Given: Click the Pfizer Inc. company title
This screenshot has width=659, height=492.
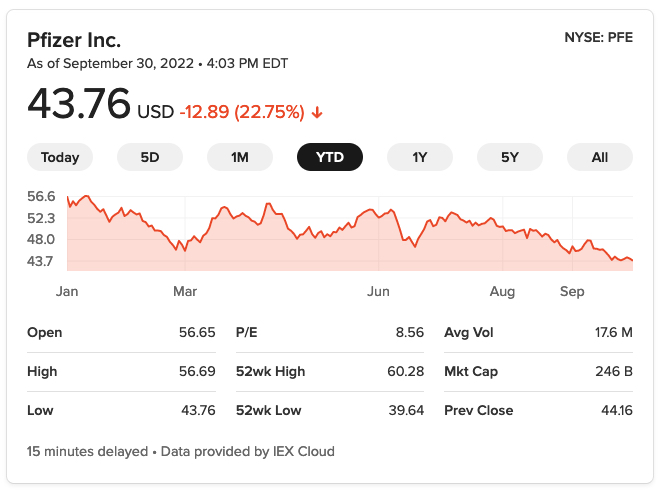Looking at the screenshot, I should click(74, 41).
